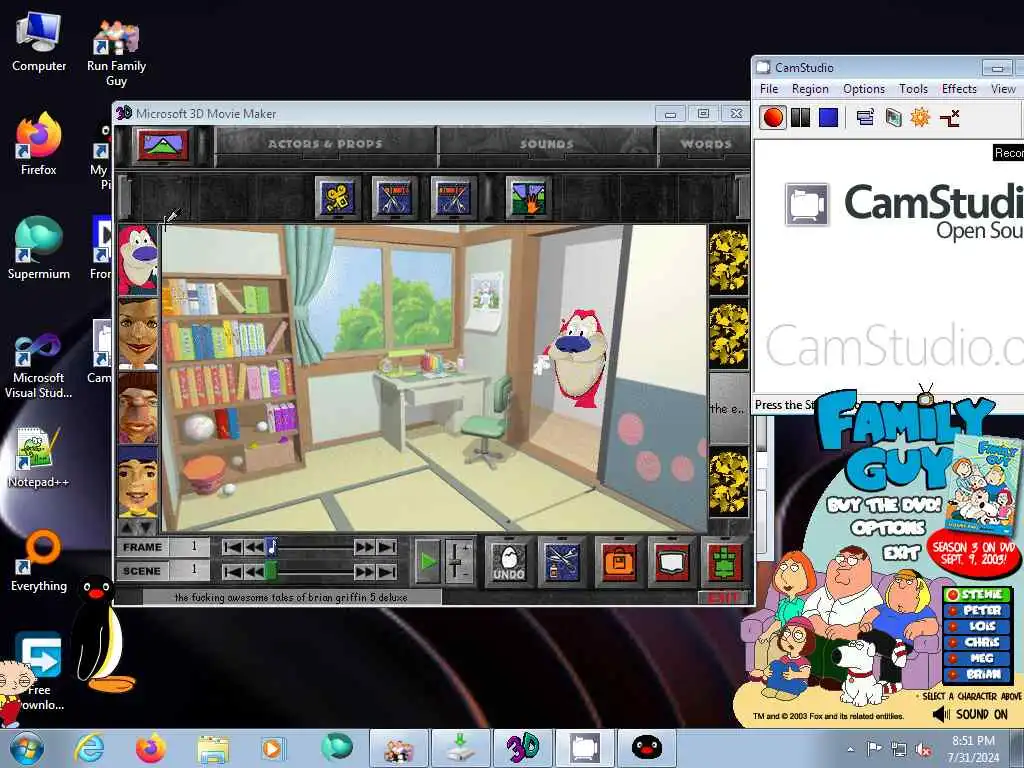Open the Region menu in CamStudio

[810, 89]
